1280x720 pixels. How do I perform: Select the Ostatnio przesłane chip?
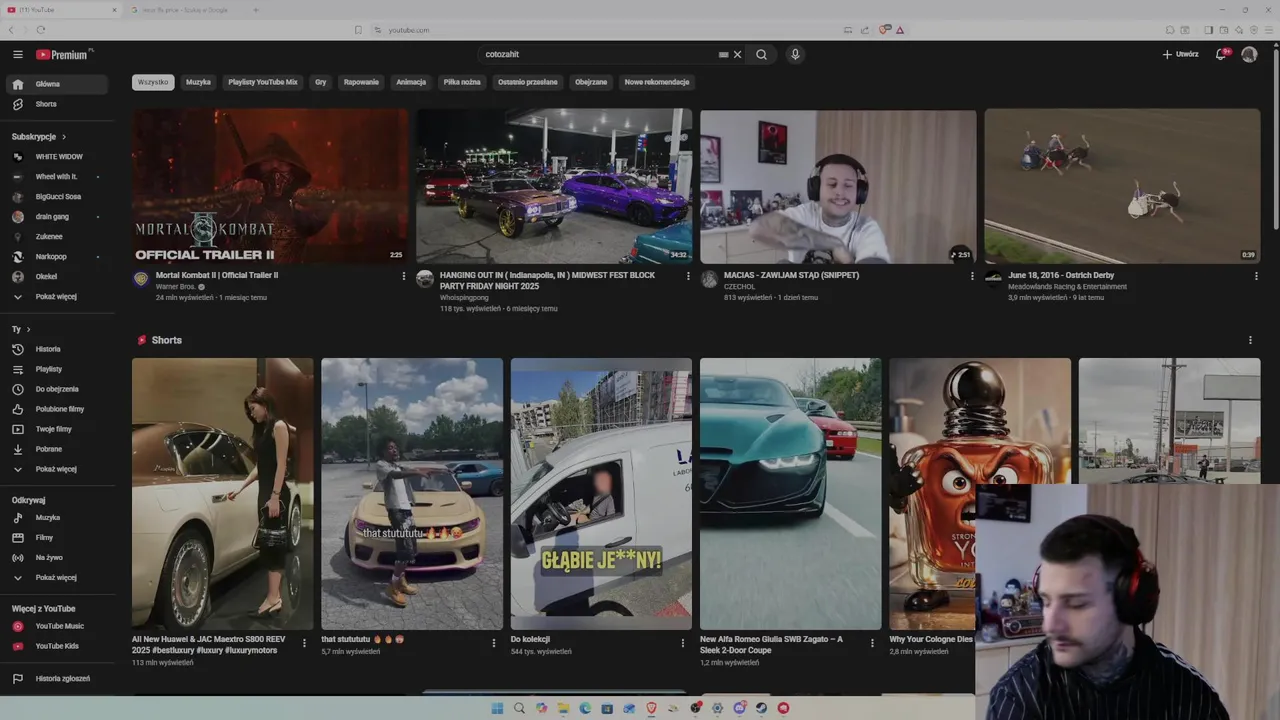pyautogui.click(x=528, y=82)
